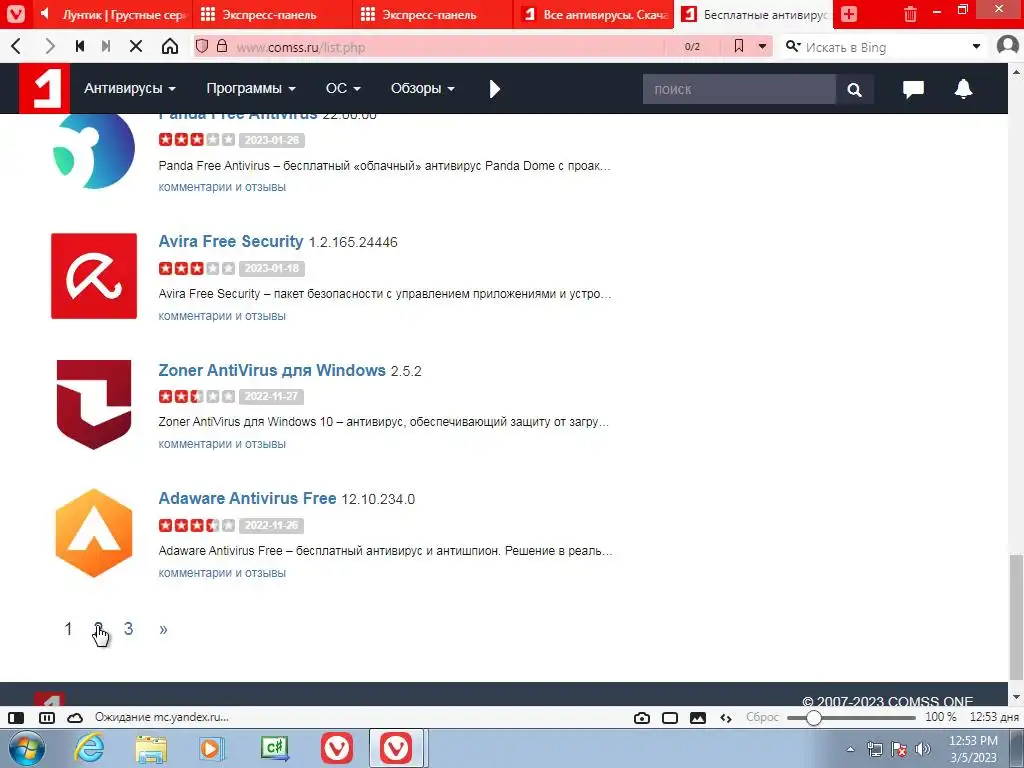Go to the home page

click(x=170, y=46)
